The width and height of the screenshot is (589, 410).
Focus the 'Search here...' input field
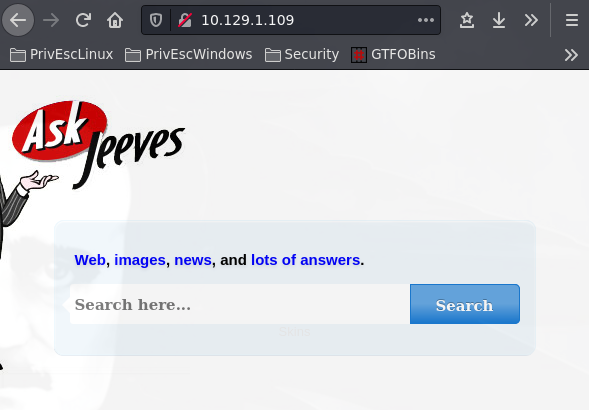(240, 304)
